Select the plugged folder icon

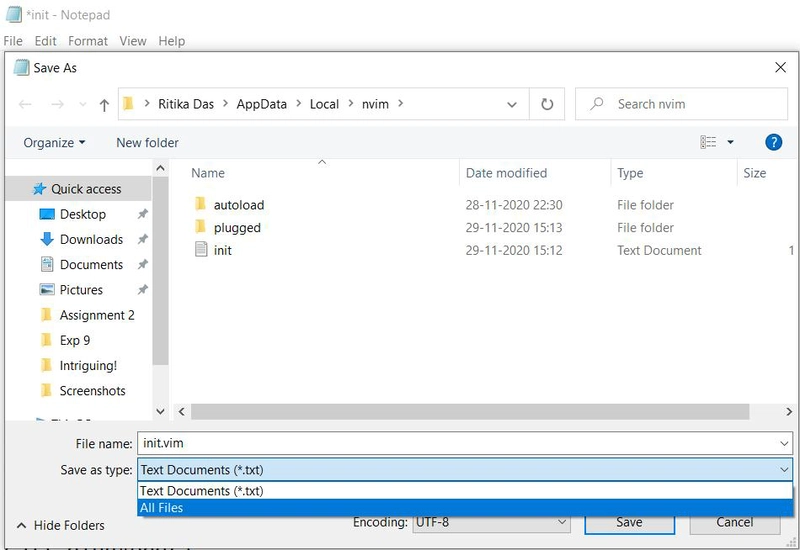(x=201, y=227)
